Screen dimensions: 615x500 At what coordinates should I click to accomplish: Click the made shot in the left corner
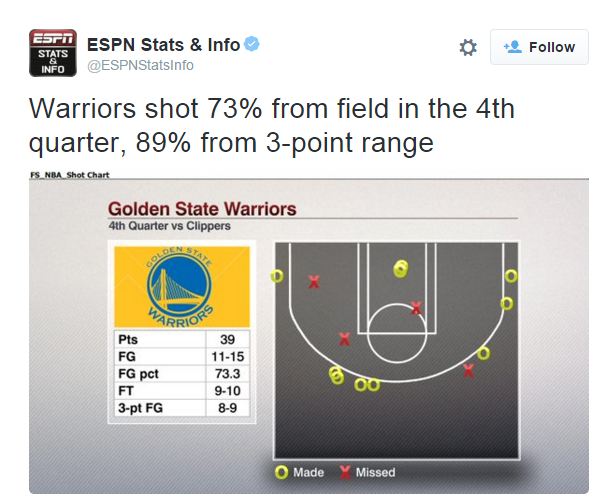coord(277,276)
